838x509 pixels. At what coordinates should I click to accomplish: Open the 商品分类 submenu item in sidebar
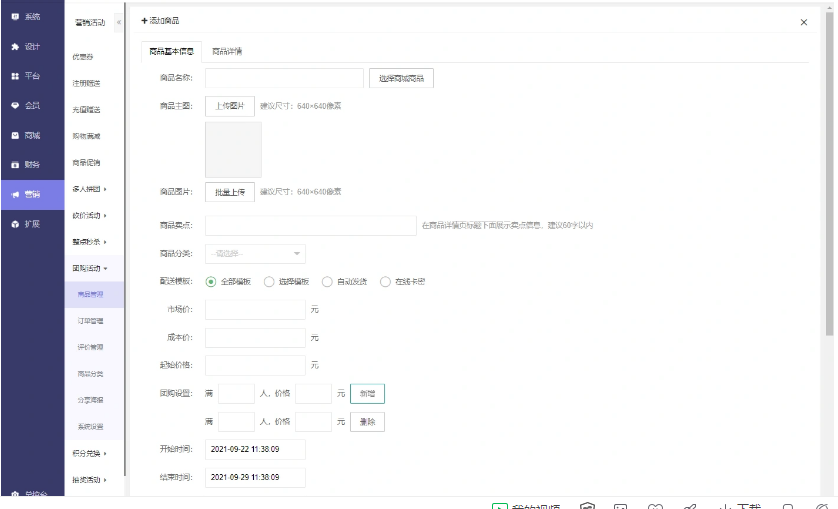pyautogui.click(x=90, y=374)
